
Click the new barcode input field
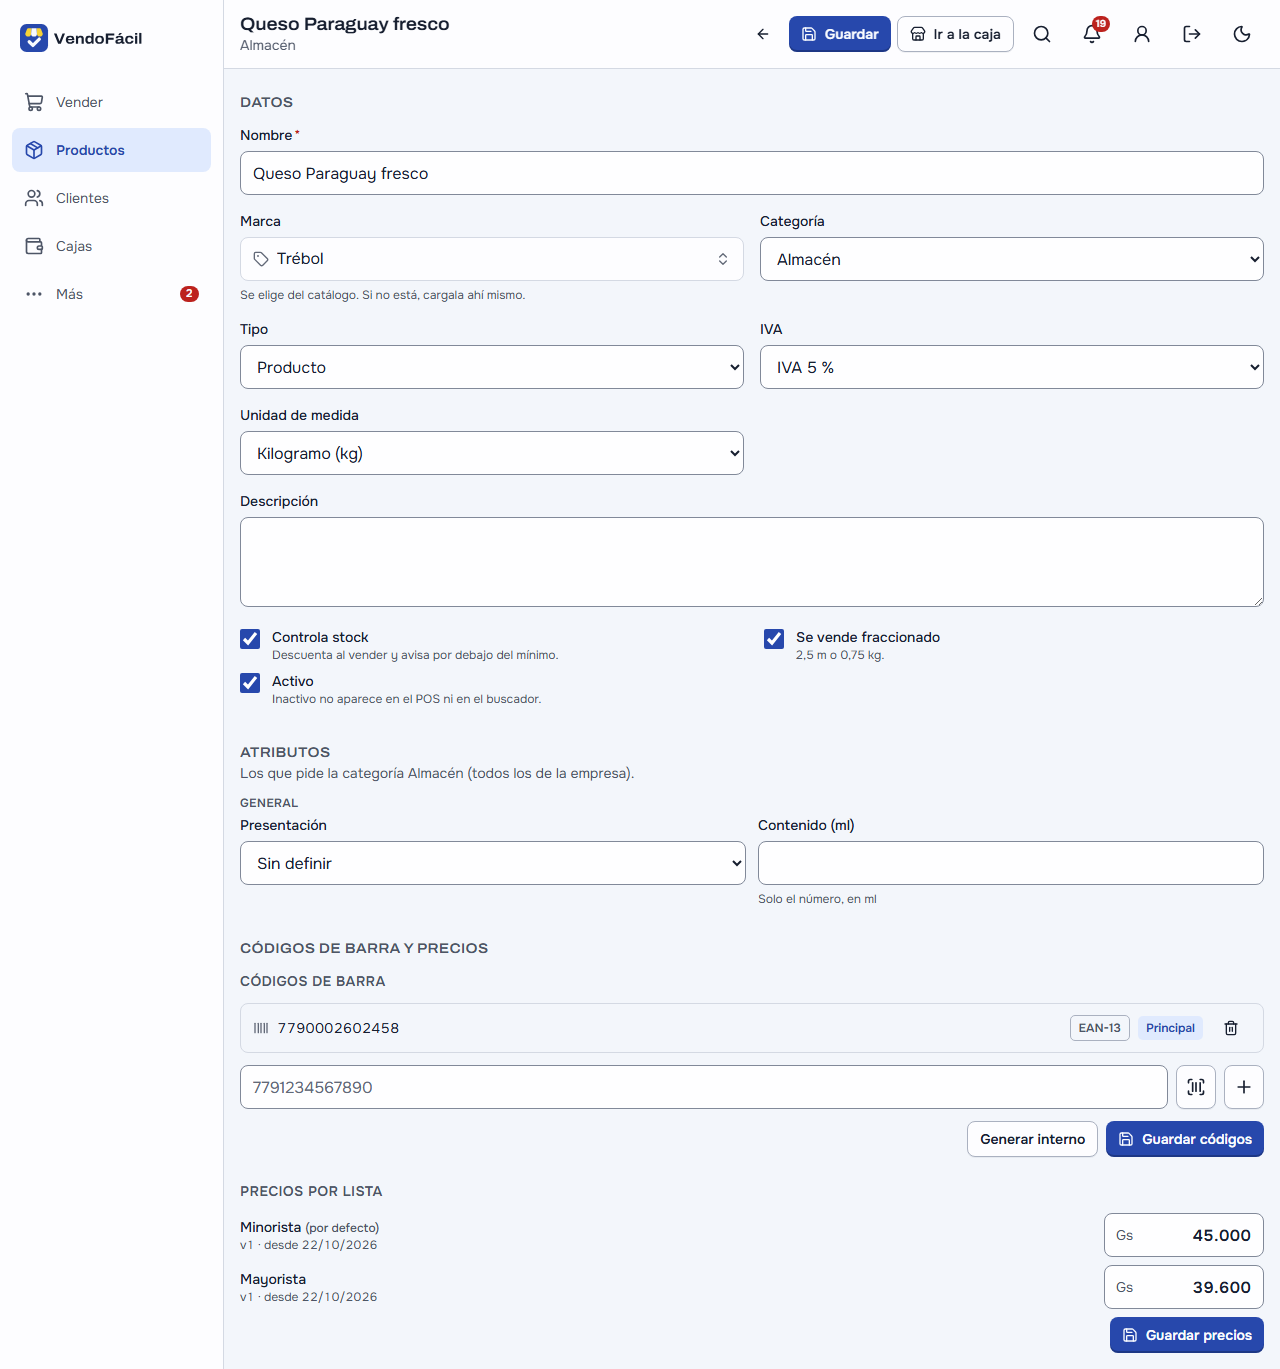(x=704, y=1087)
